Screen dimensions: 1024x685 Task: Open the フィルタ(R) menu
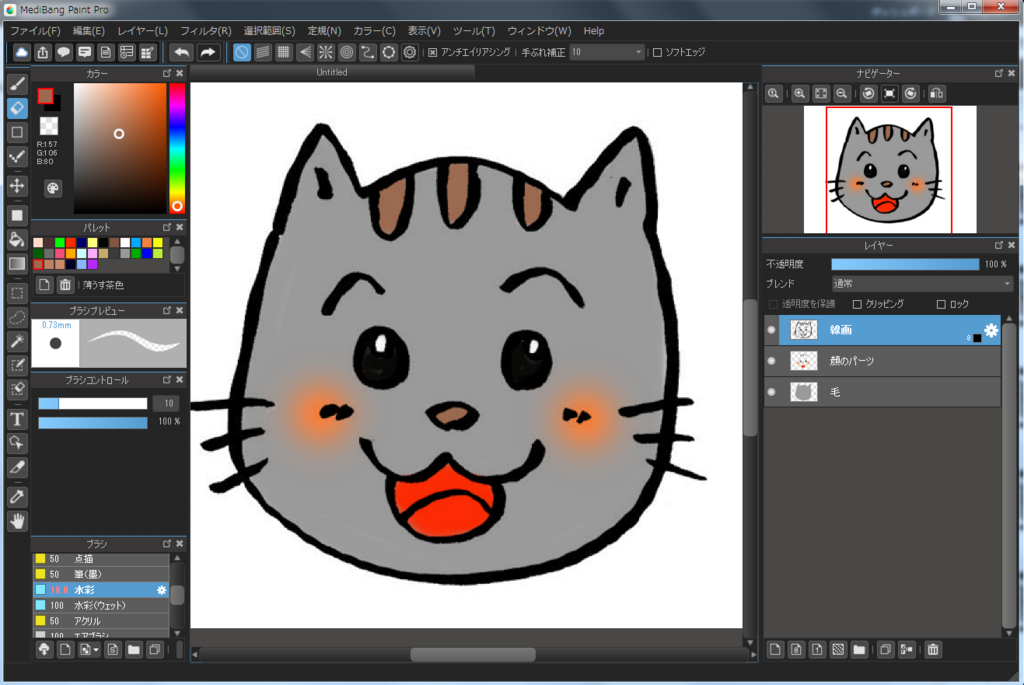tap(206, 31)
